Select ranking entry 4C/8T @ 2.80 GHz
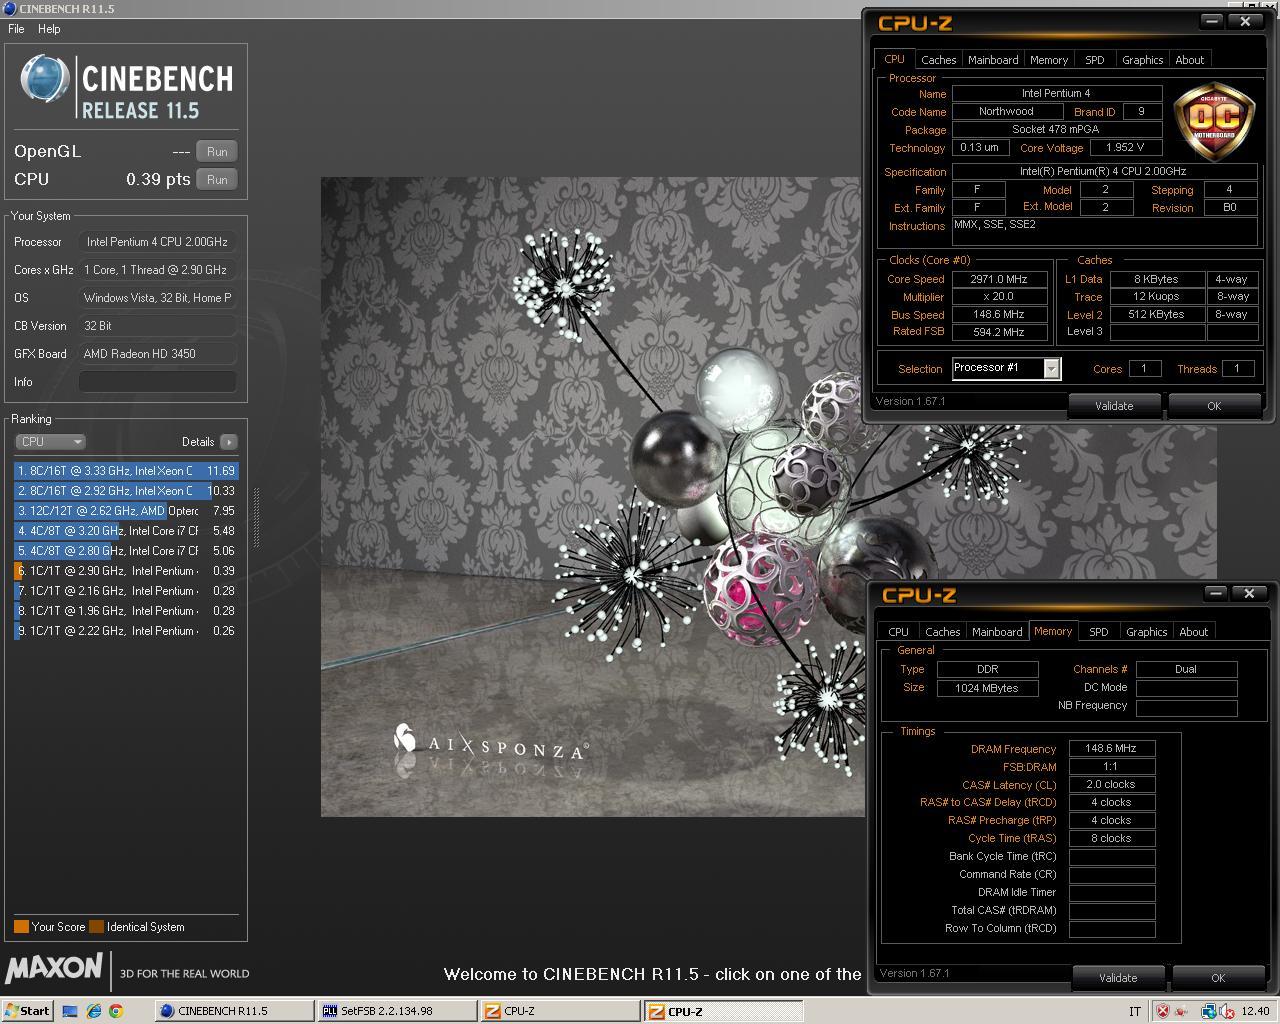The image size is (1280, 1024). click(x=126, y=551)
